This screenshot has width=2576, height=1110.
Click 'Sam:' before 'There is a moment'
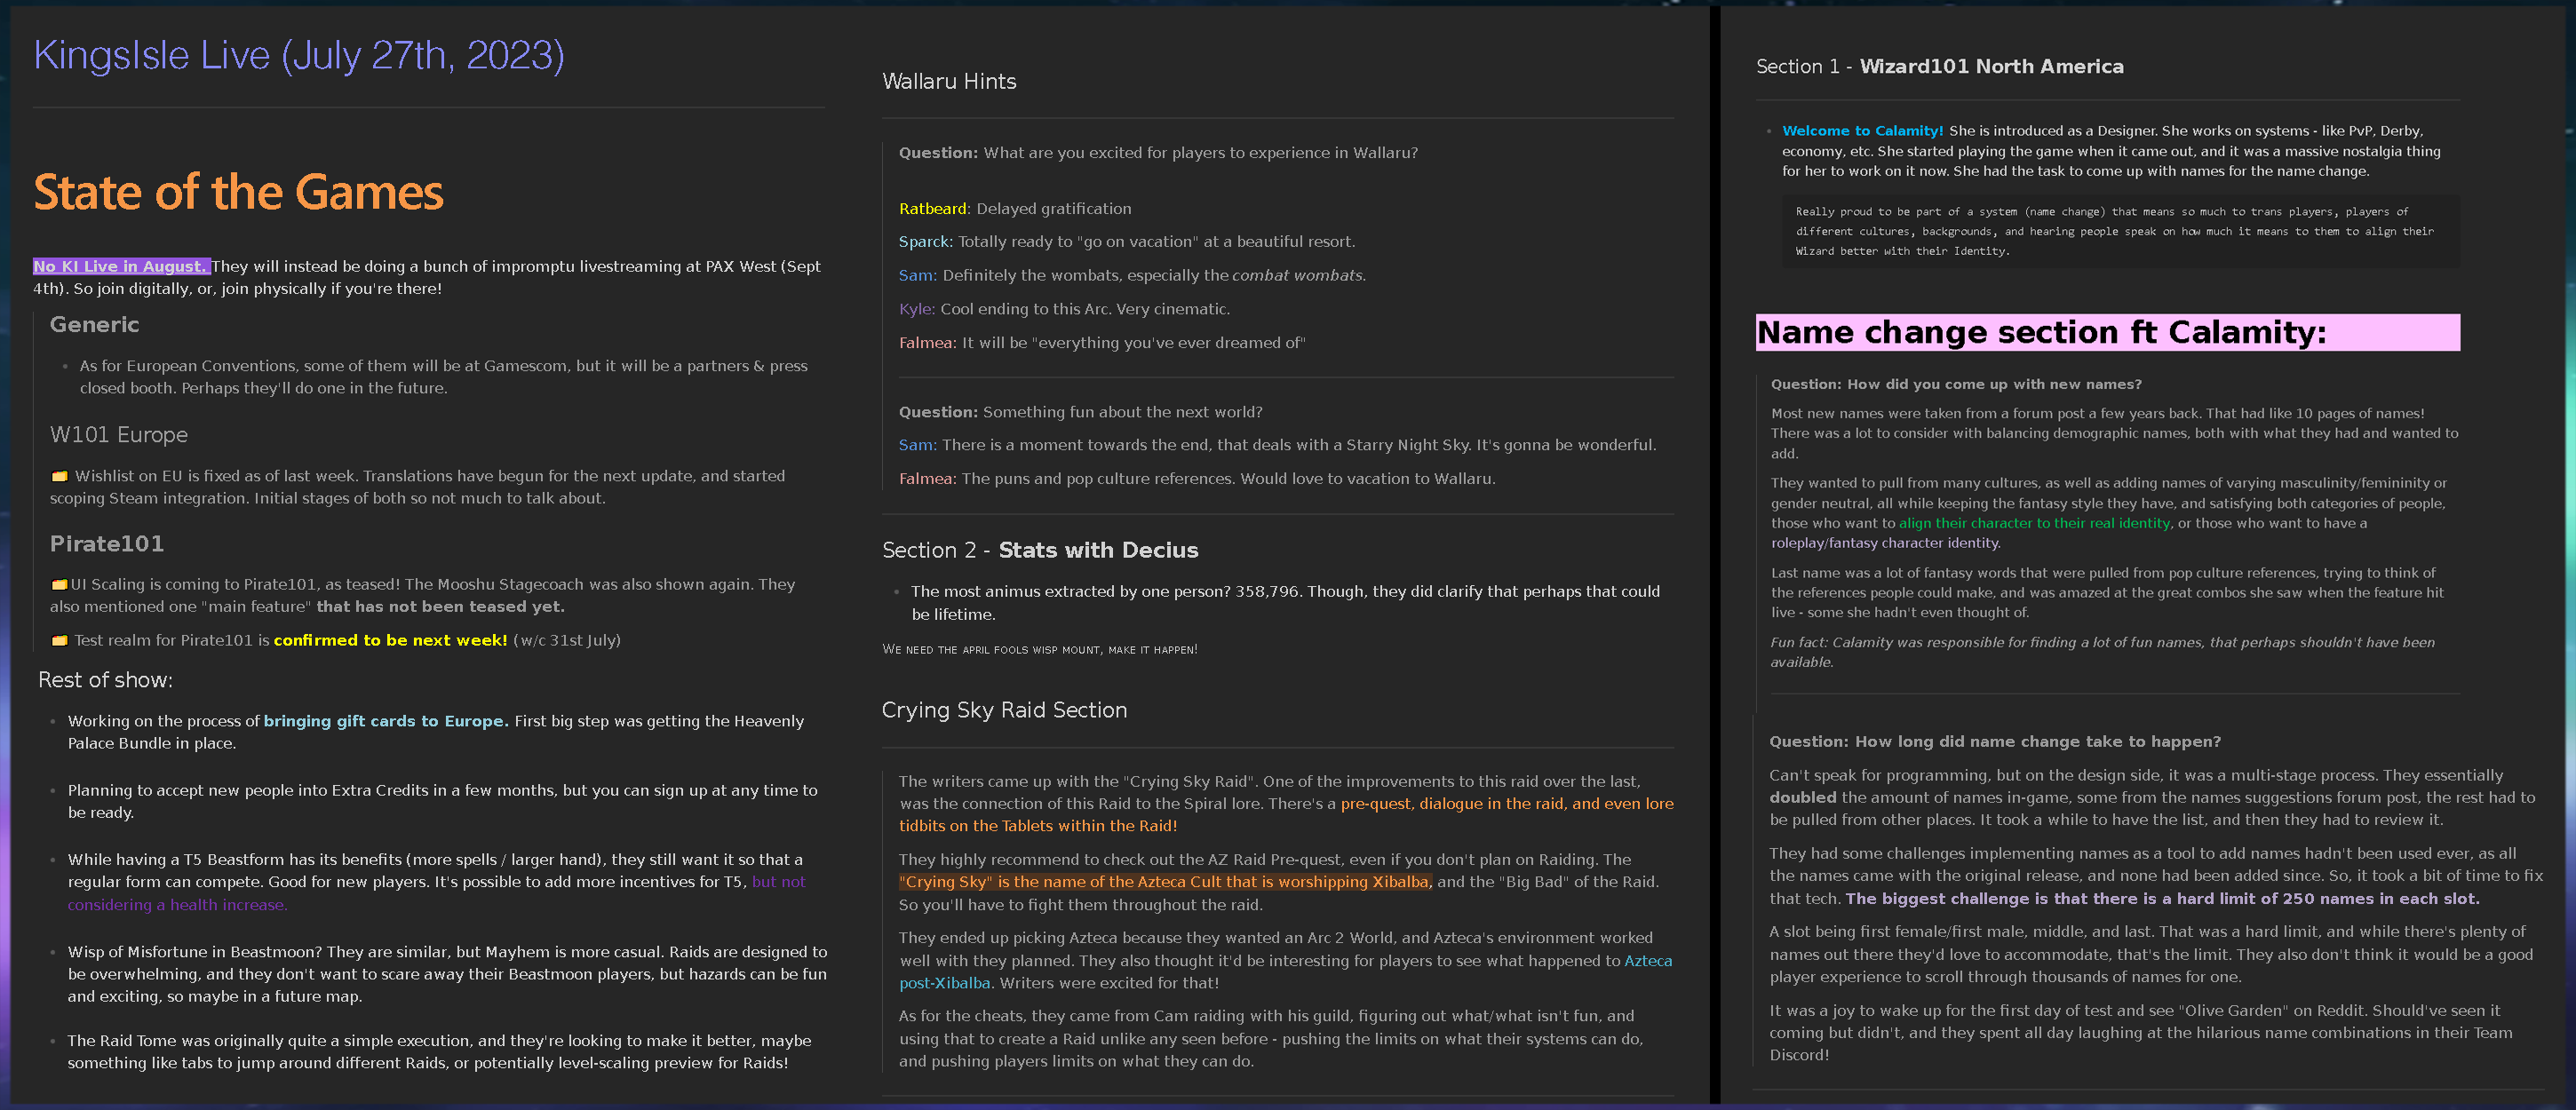click(x=917, y=444)
